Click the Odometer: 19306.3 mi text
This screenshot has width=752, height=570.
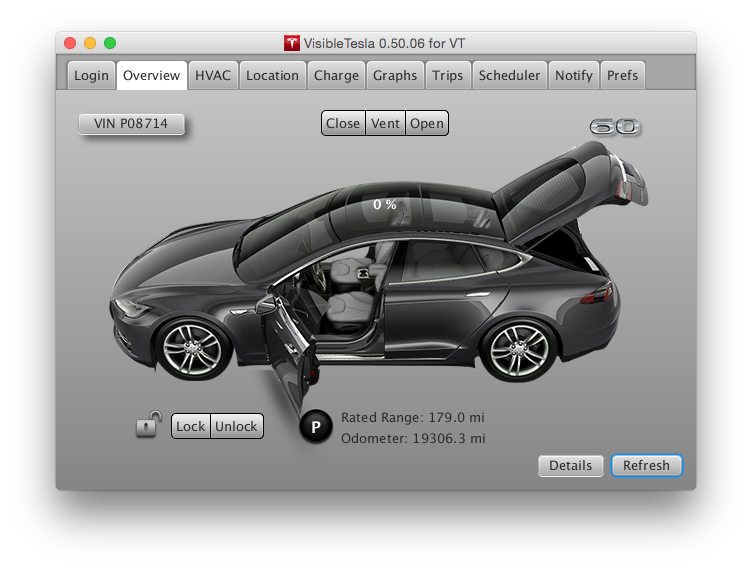pos(413,439)
